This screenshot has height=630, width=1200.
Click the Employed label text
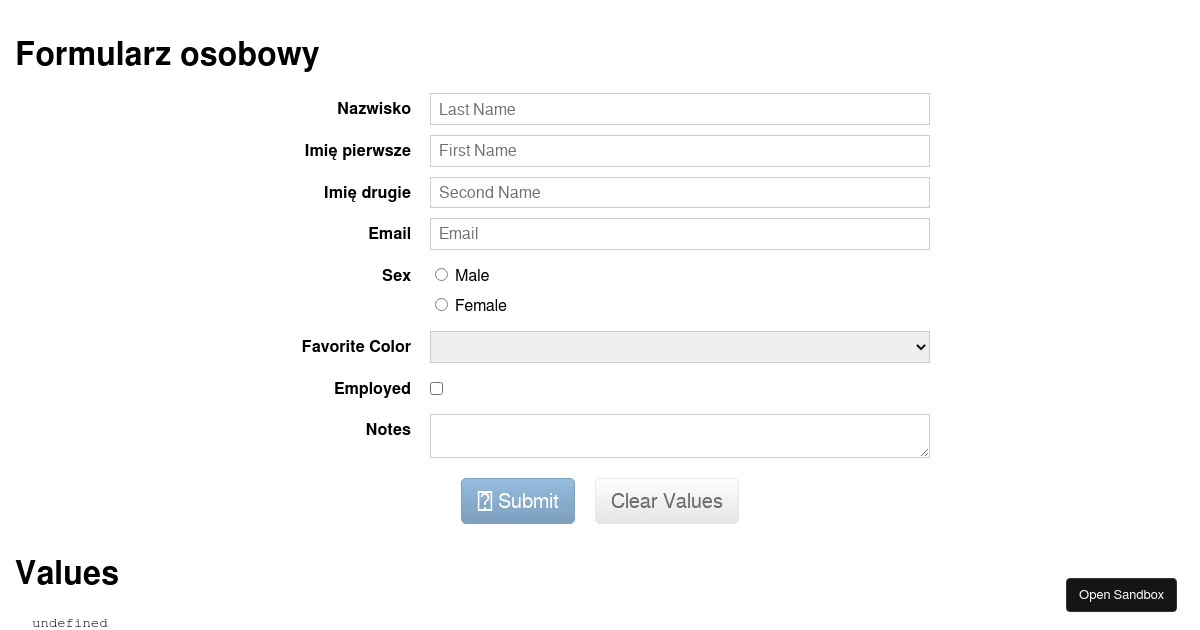click(x=372, y=388)
